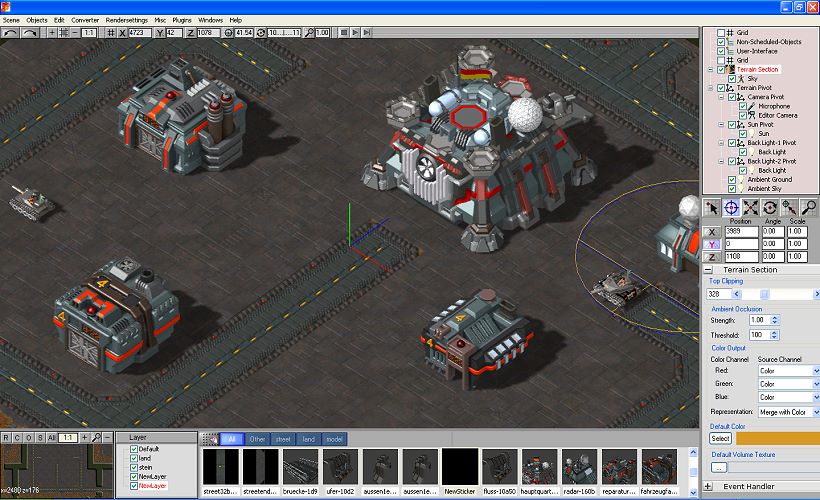Select the target-with-arrow pick tool

pyautogui.click(x=789, y=208)
